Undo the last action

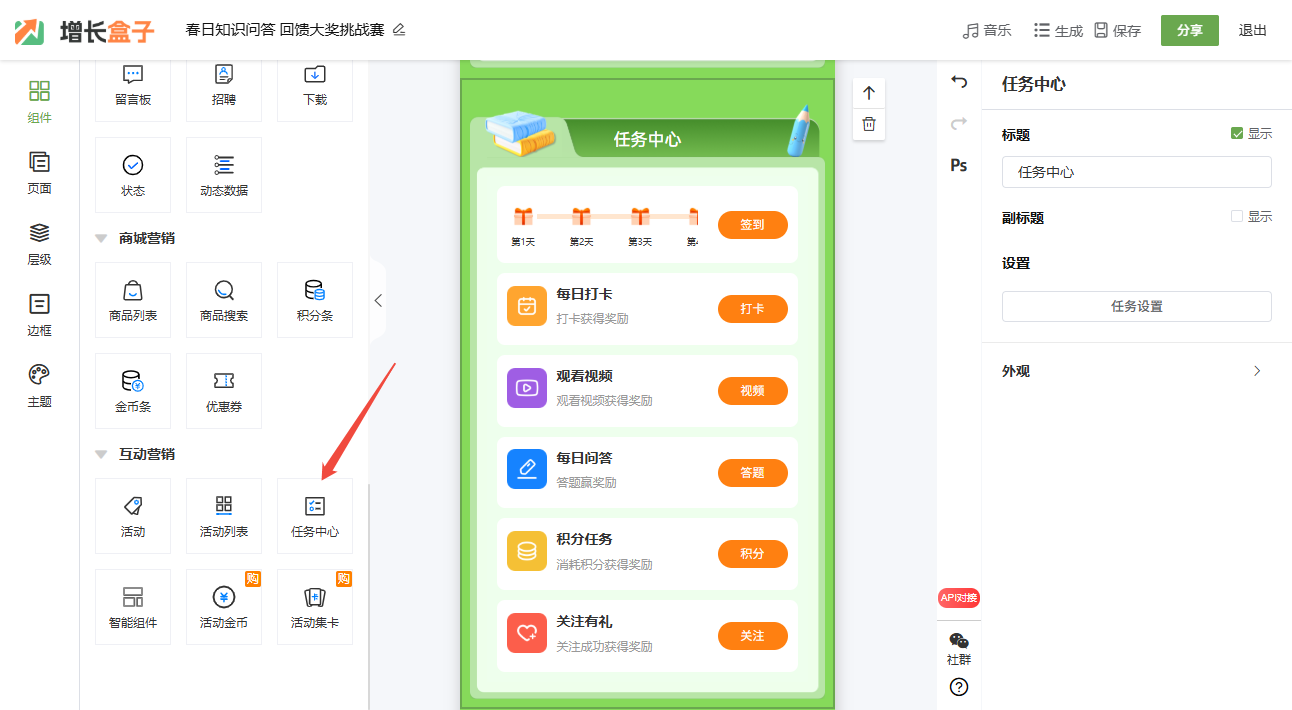(x=959, y=82)
